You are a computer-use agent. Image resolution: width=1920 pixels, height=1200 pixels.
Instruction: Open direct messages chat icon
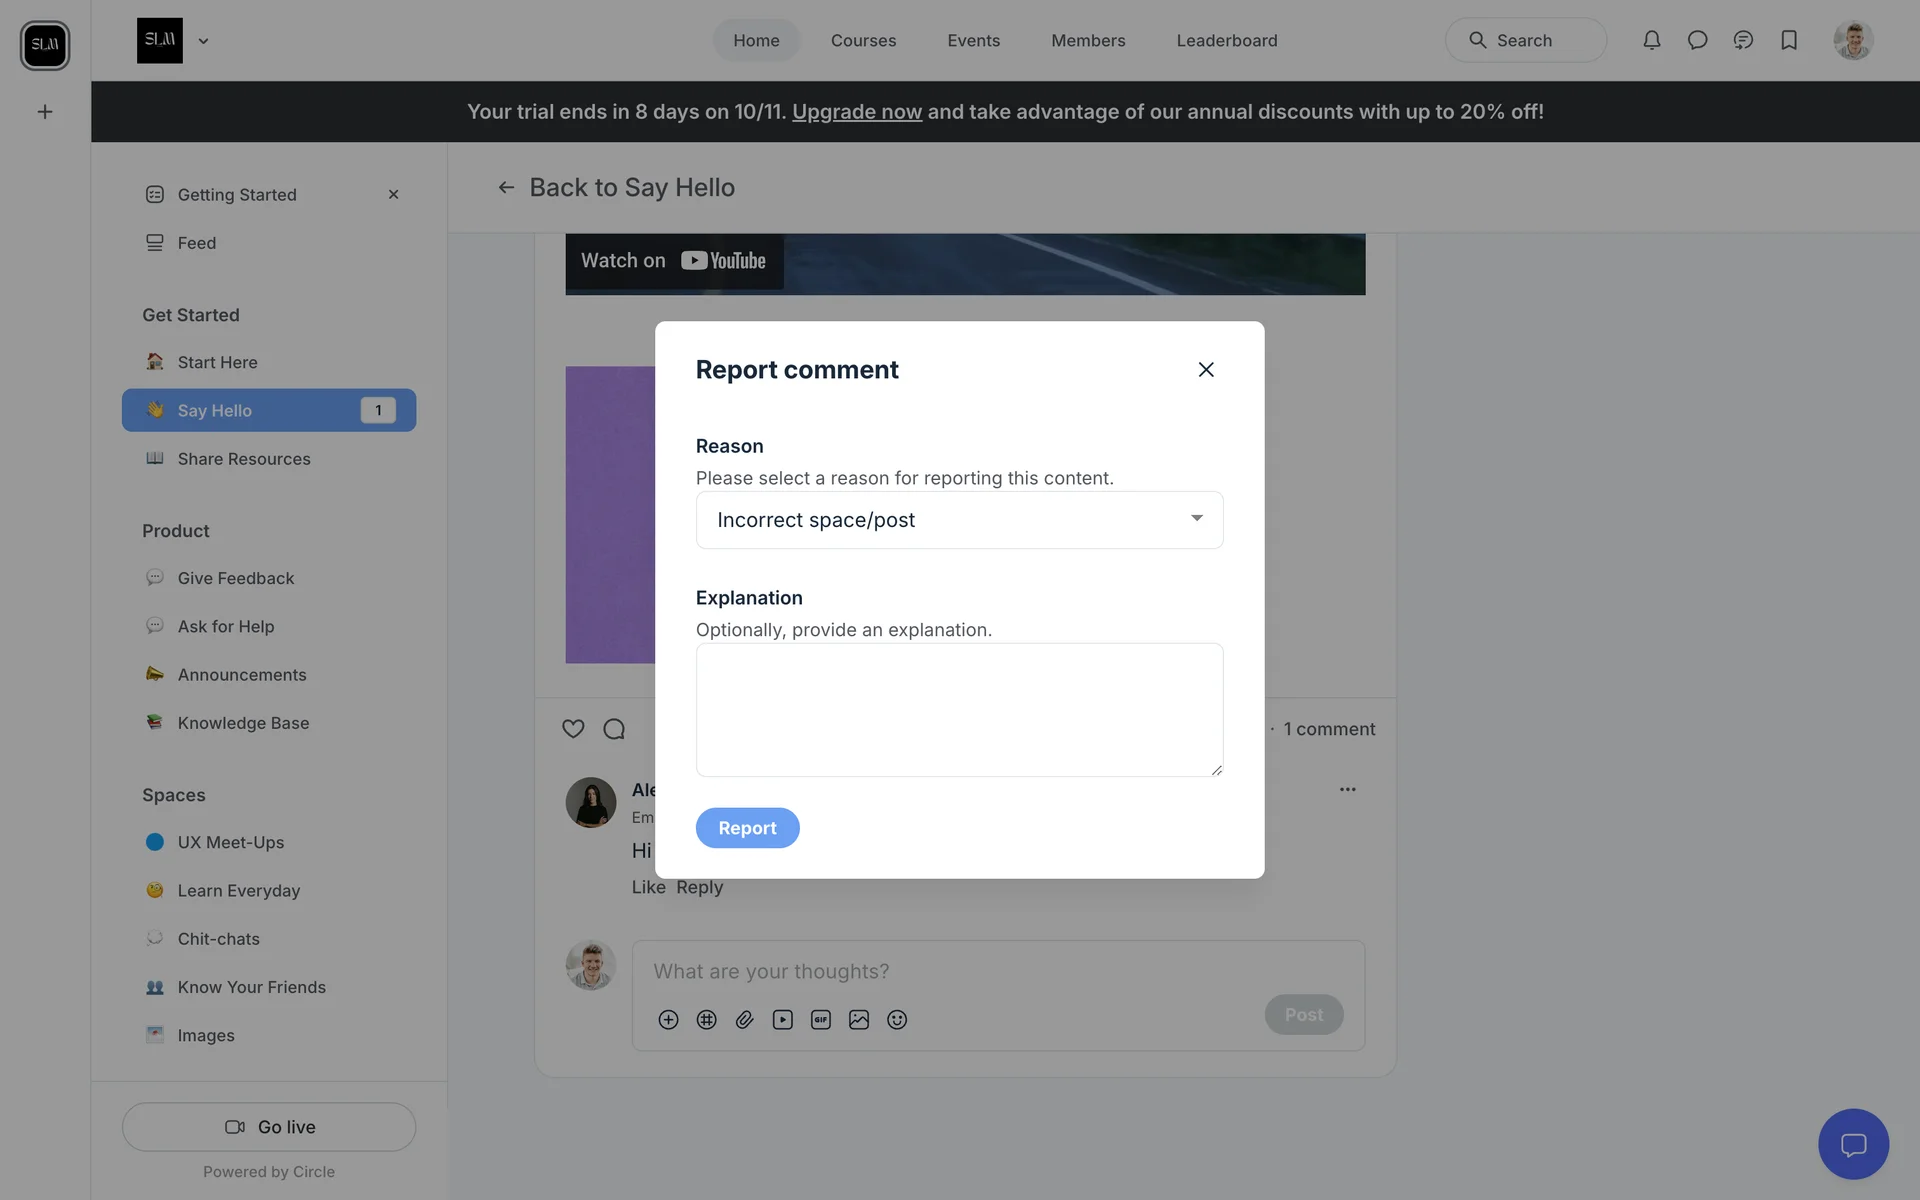tap(1697, 40)
